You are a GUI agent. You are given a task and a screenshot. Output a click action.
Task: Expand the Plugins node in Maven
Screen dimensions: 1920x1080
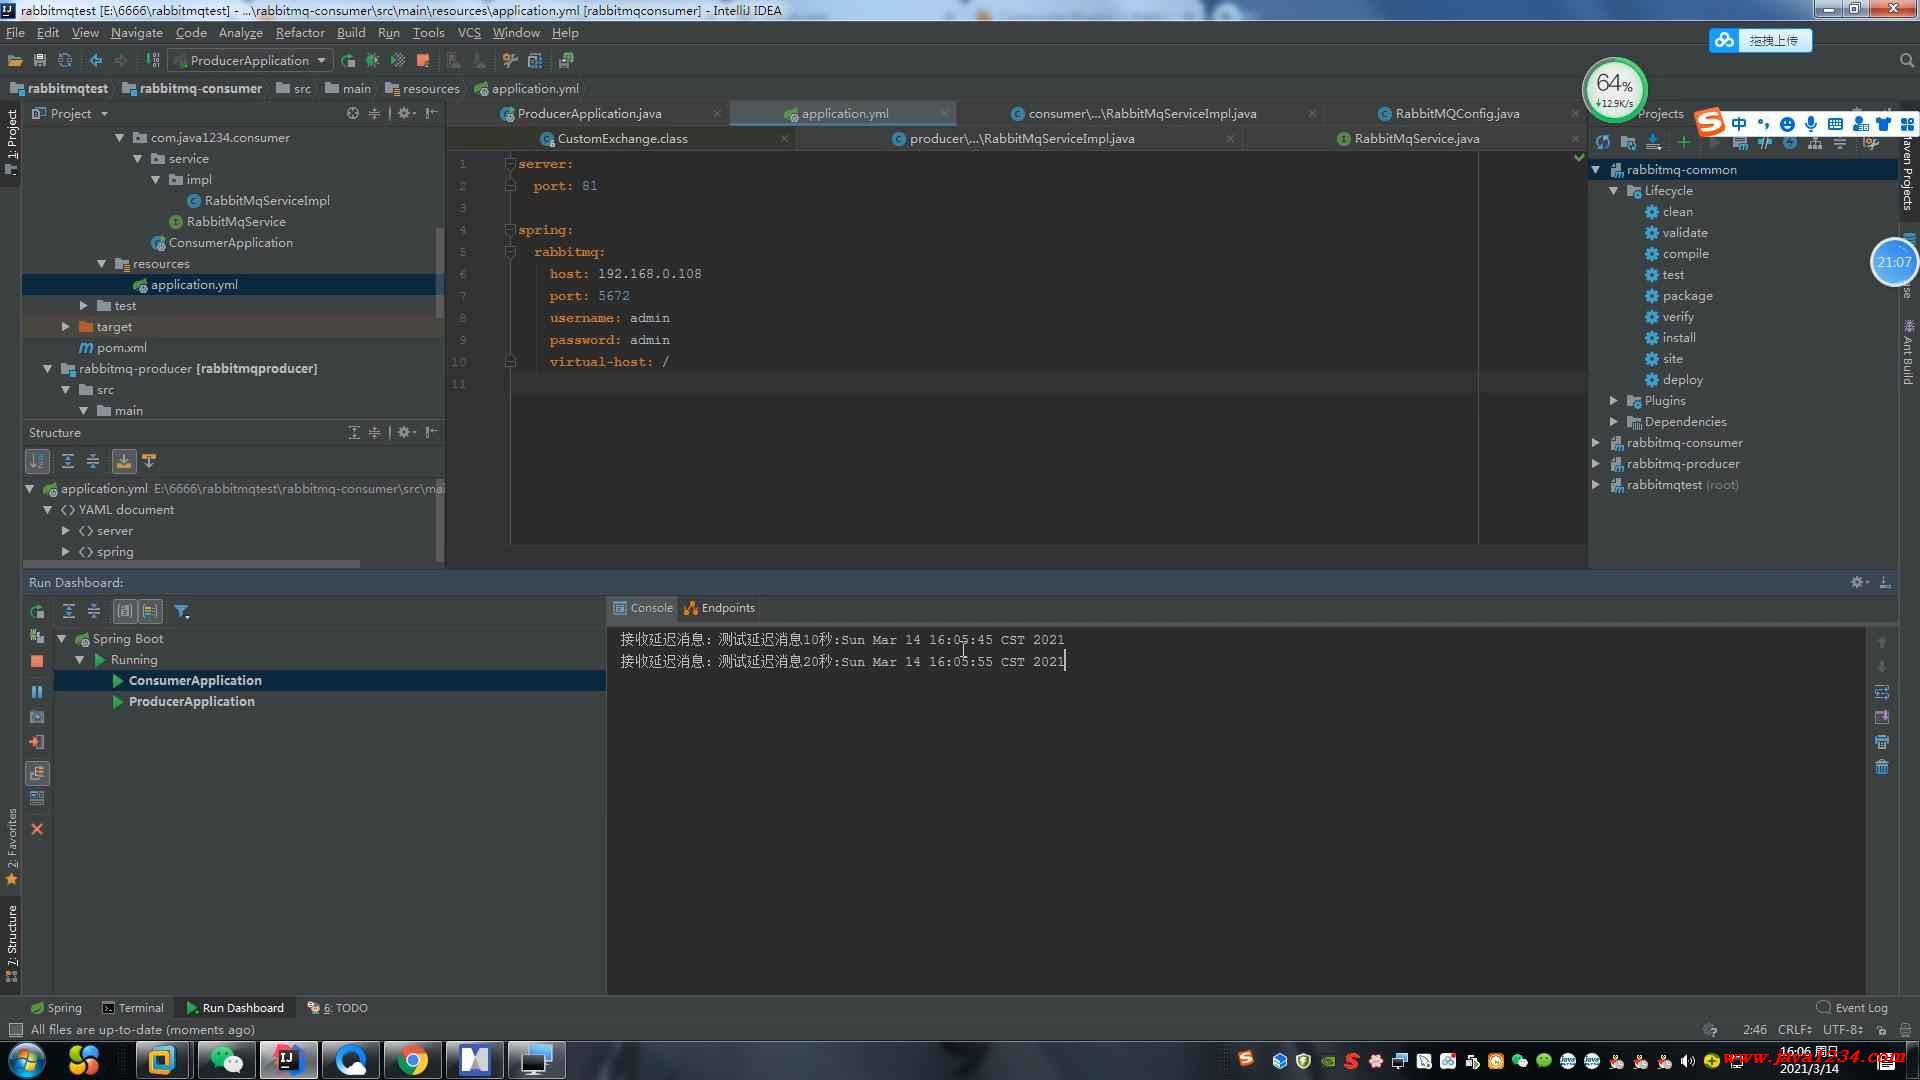point(1614,401)
